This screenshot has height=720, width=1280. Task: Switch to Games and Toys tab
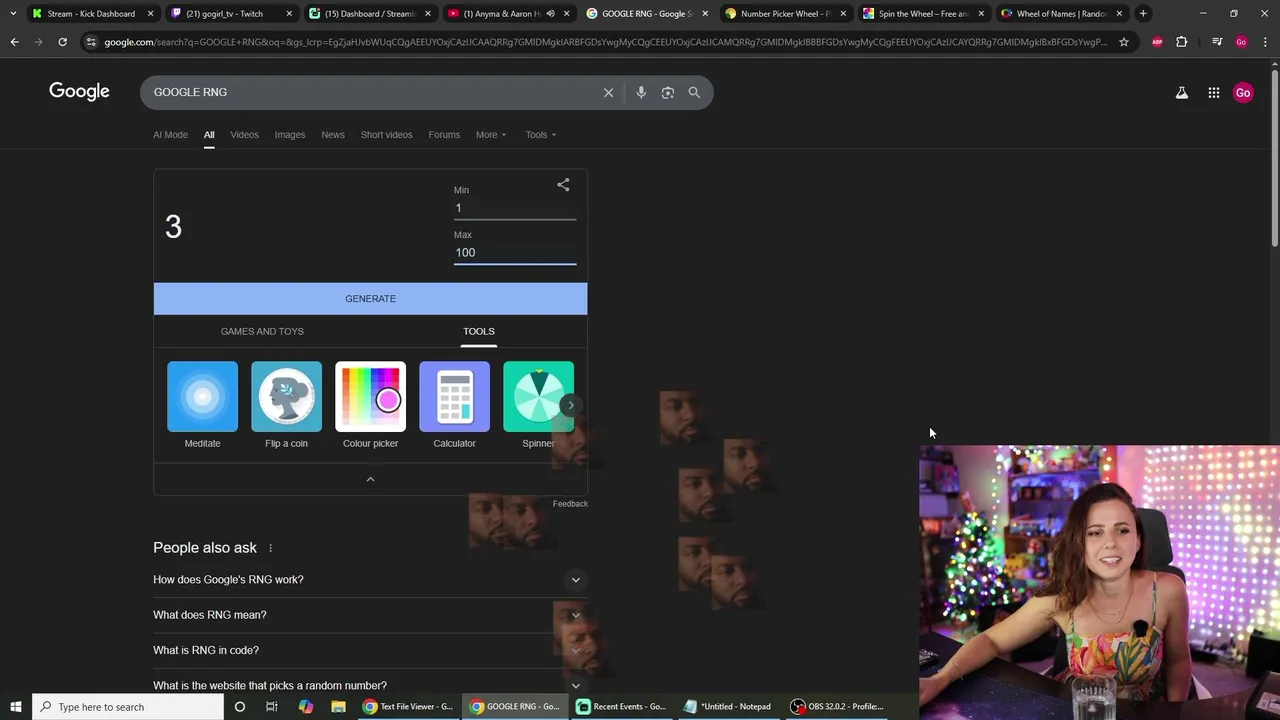point(262,331)
